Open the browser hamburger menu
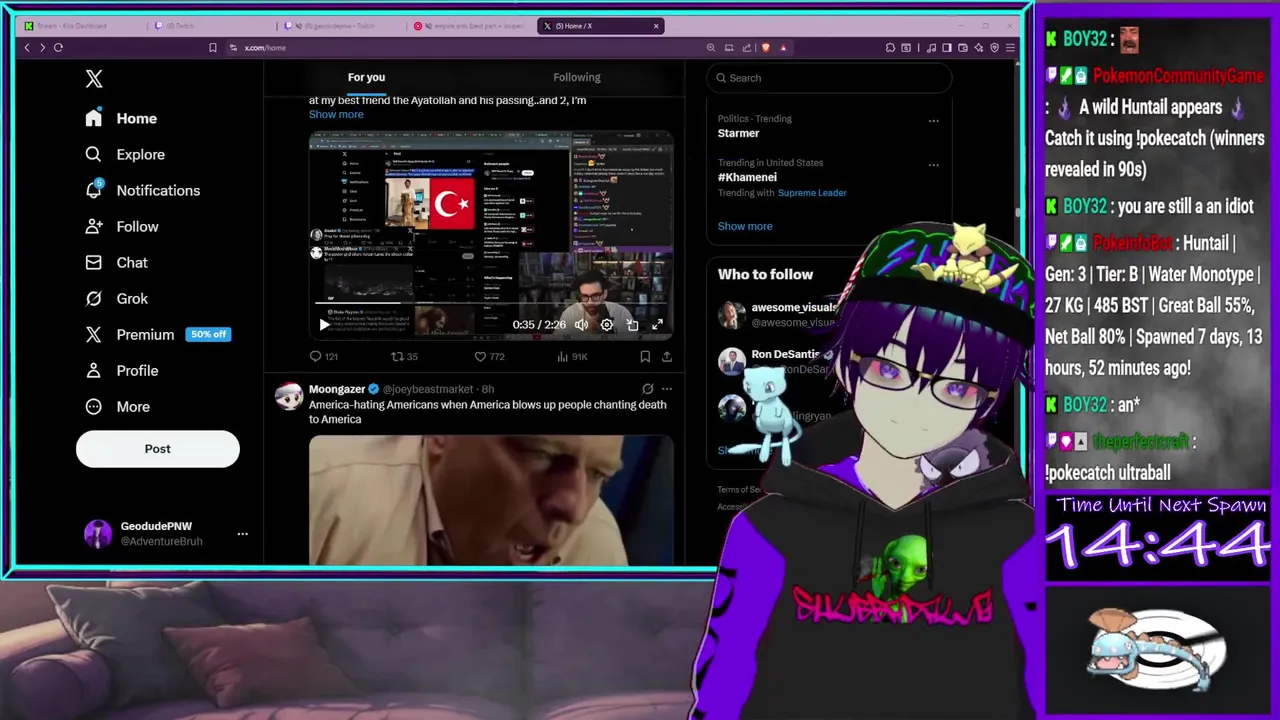The image size is (1280, 720). coord(1010,48)
